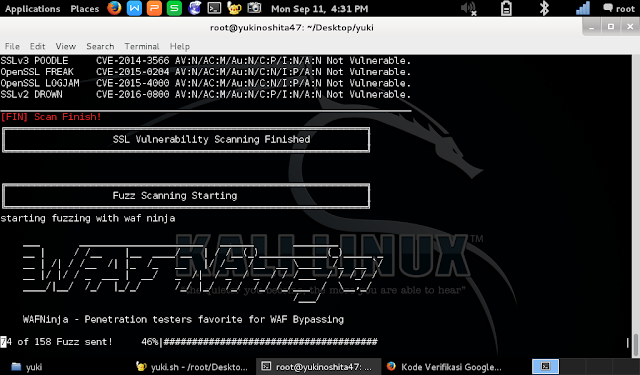Viewport: 640px width, 375px height.
Task: Open the terminal Search menu
Action: click(x=100, y=46)
